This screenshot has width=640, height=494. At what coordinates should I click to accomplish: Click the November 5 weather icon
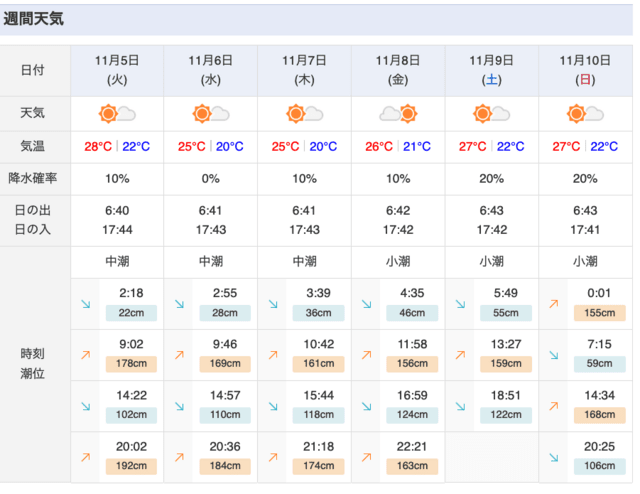coord(117,114)
